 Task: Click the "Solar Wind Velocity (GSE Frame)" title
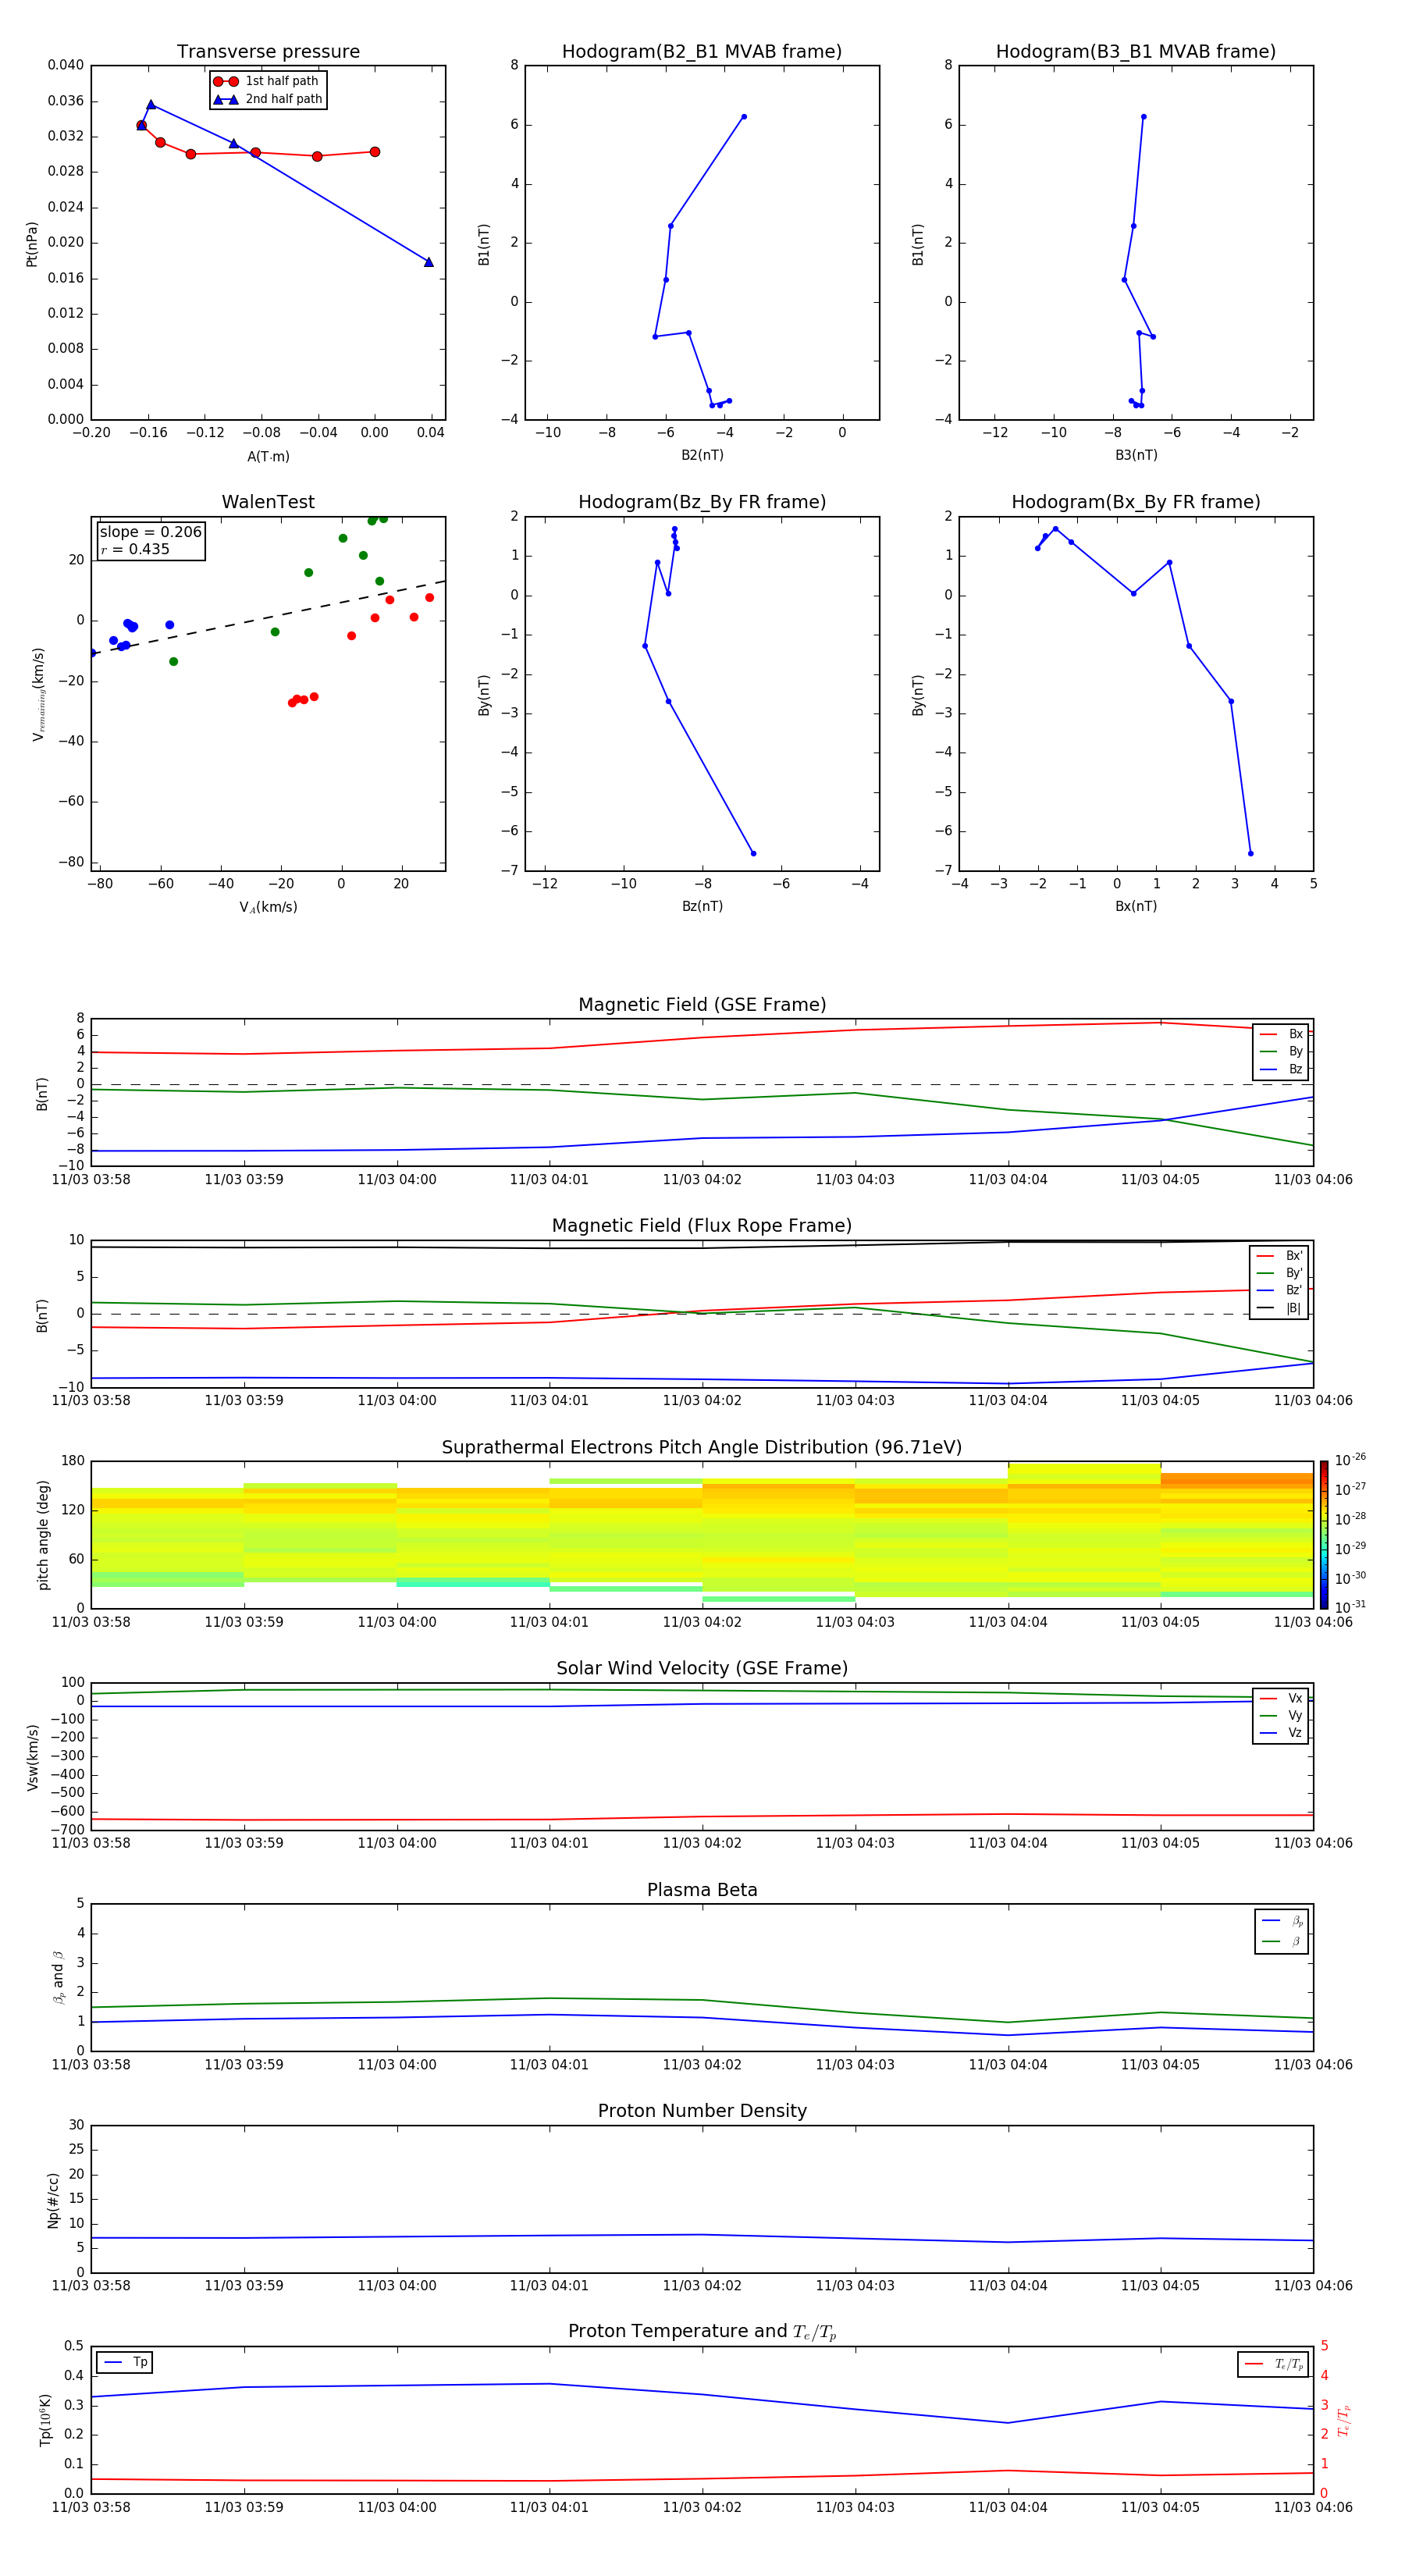coord(702,1668)
